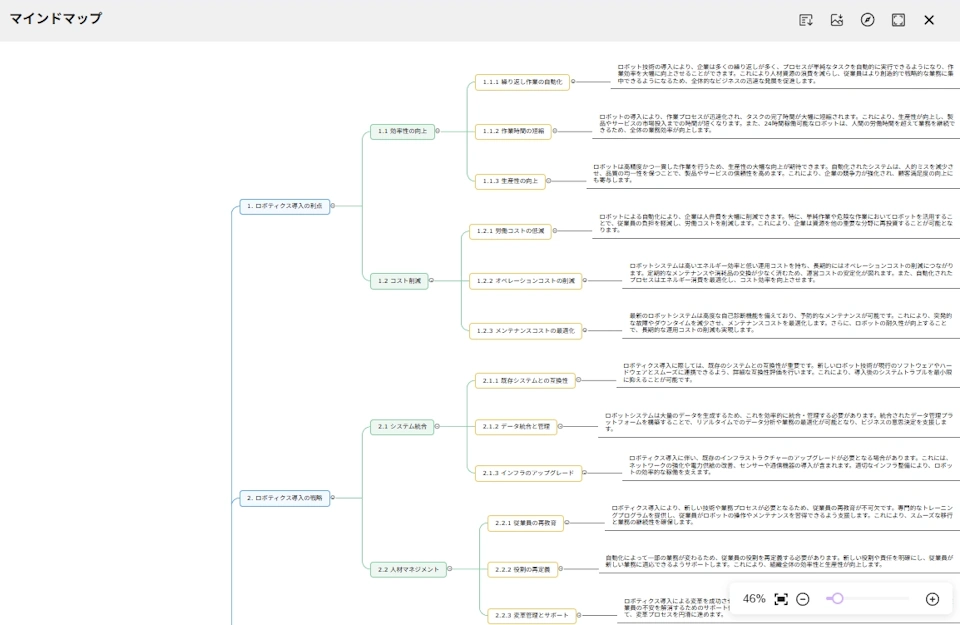Screen dimensions: 960x625
Task: Collapse the 2.1 システム統合 branch toggle
Action: [x=438, y=427]
